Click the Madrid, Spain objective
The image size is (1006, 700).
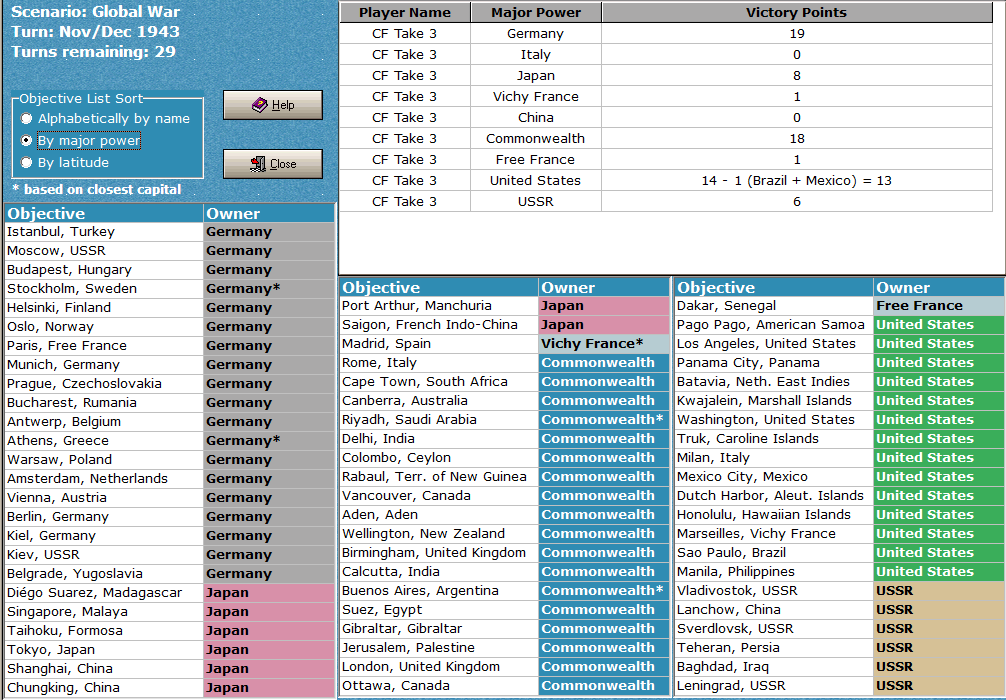tap(439, 344)
